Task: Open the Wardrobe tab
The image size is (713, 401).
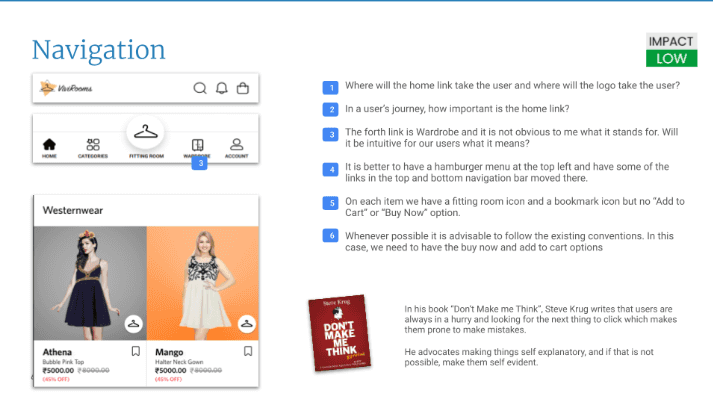Action: tap(197, 148)
